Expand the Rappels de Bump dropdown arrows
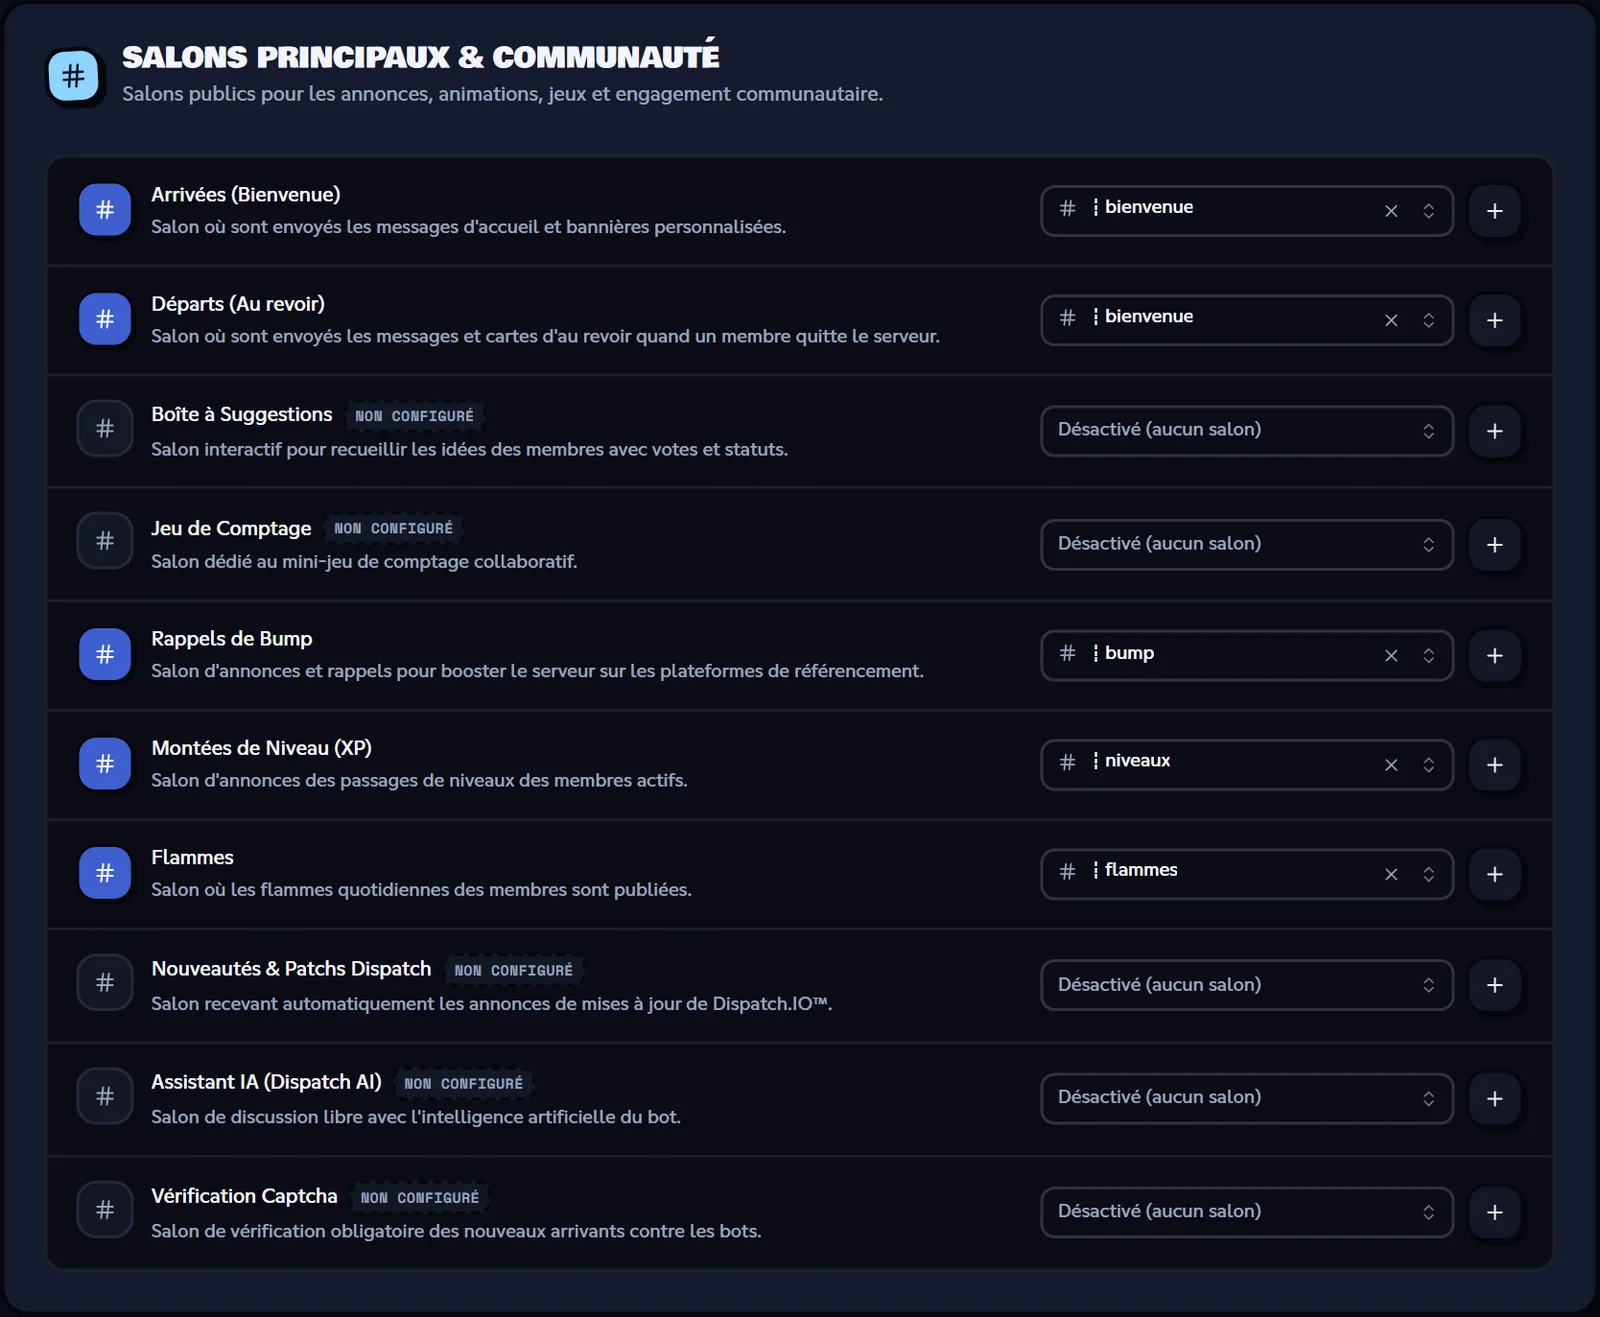The image size is (1600, 1317). click(x=1429, y=656)
